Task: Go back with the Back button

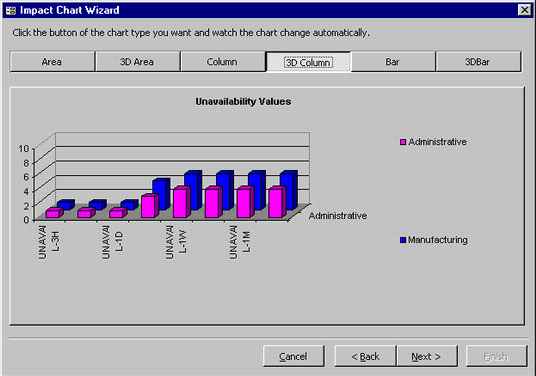Action: pos(365,356)
